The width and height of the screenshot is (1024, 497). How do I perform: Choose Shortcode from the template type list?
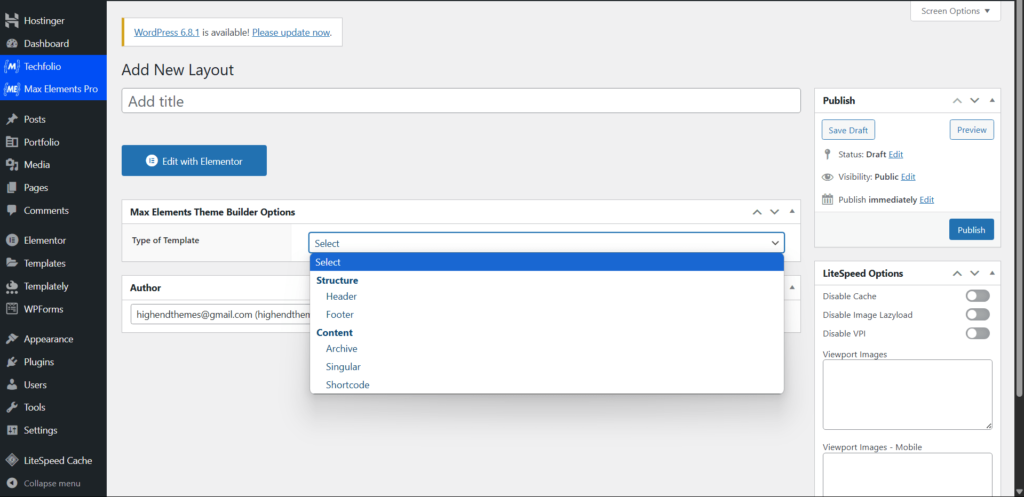coord(547,385)
